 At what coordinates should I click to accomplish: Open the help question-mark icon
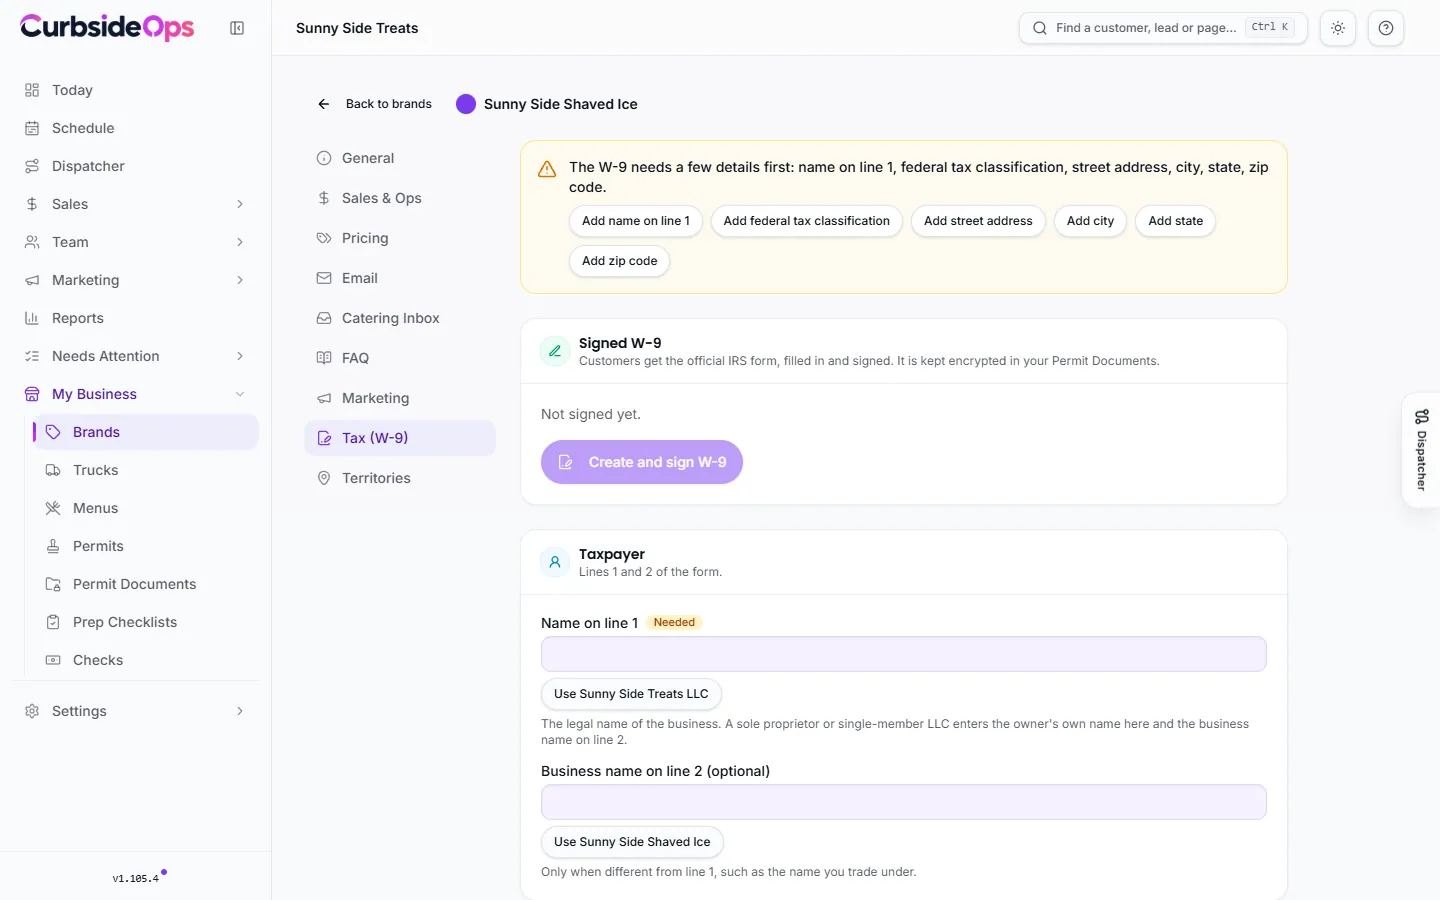point(1386,28)
